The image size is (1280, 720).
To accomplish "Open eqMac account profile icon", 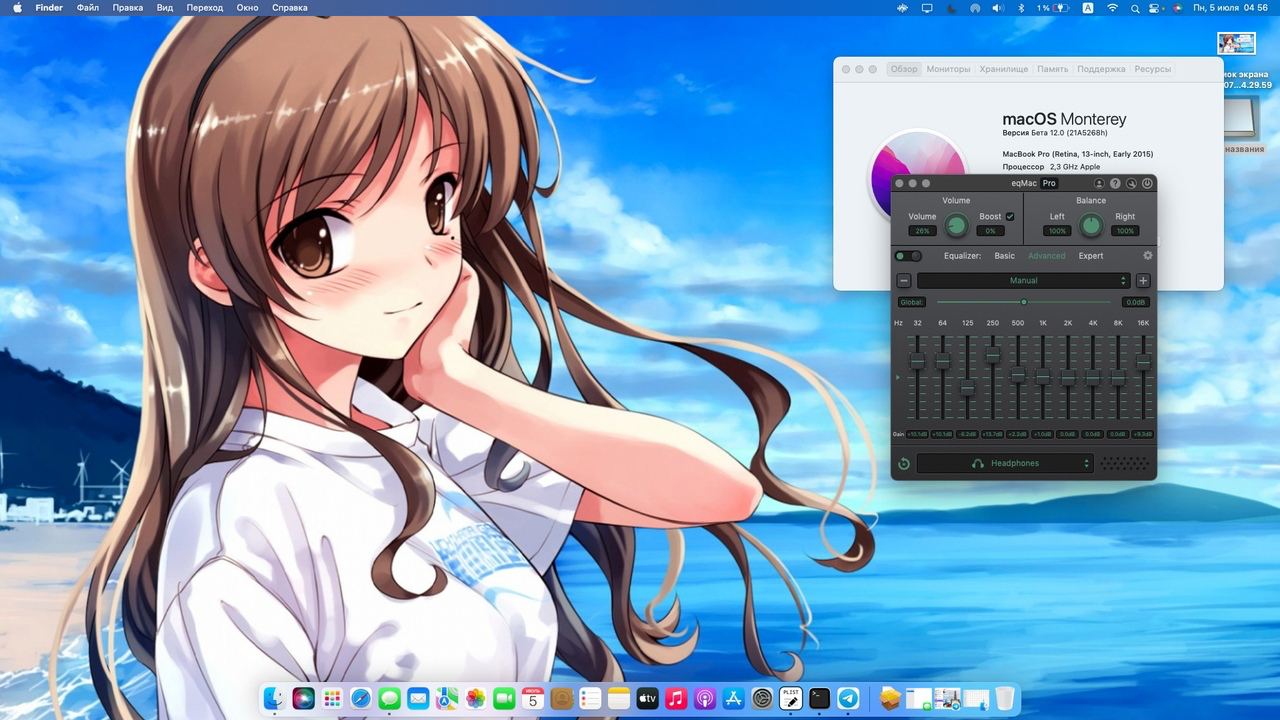I will pos(1099,184).
